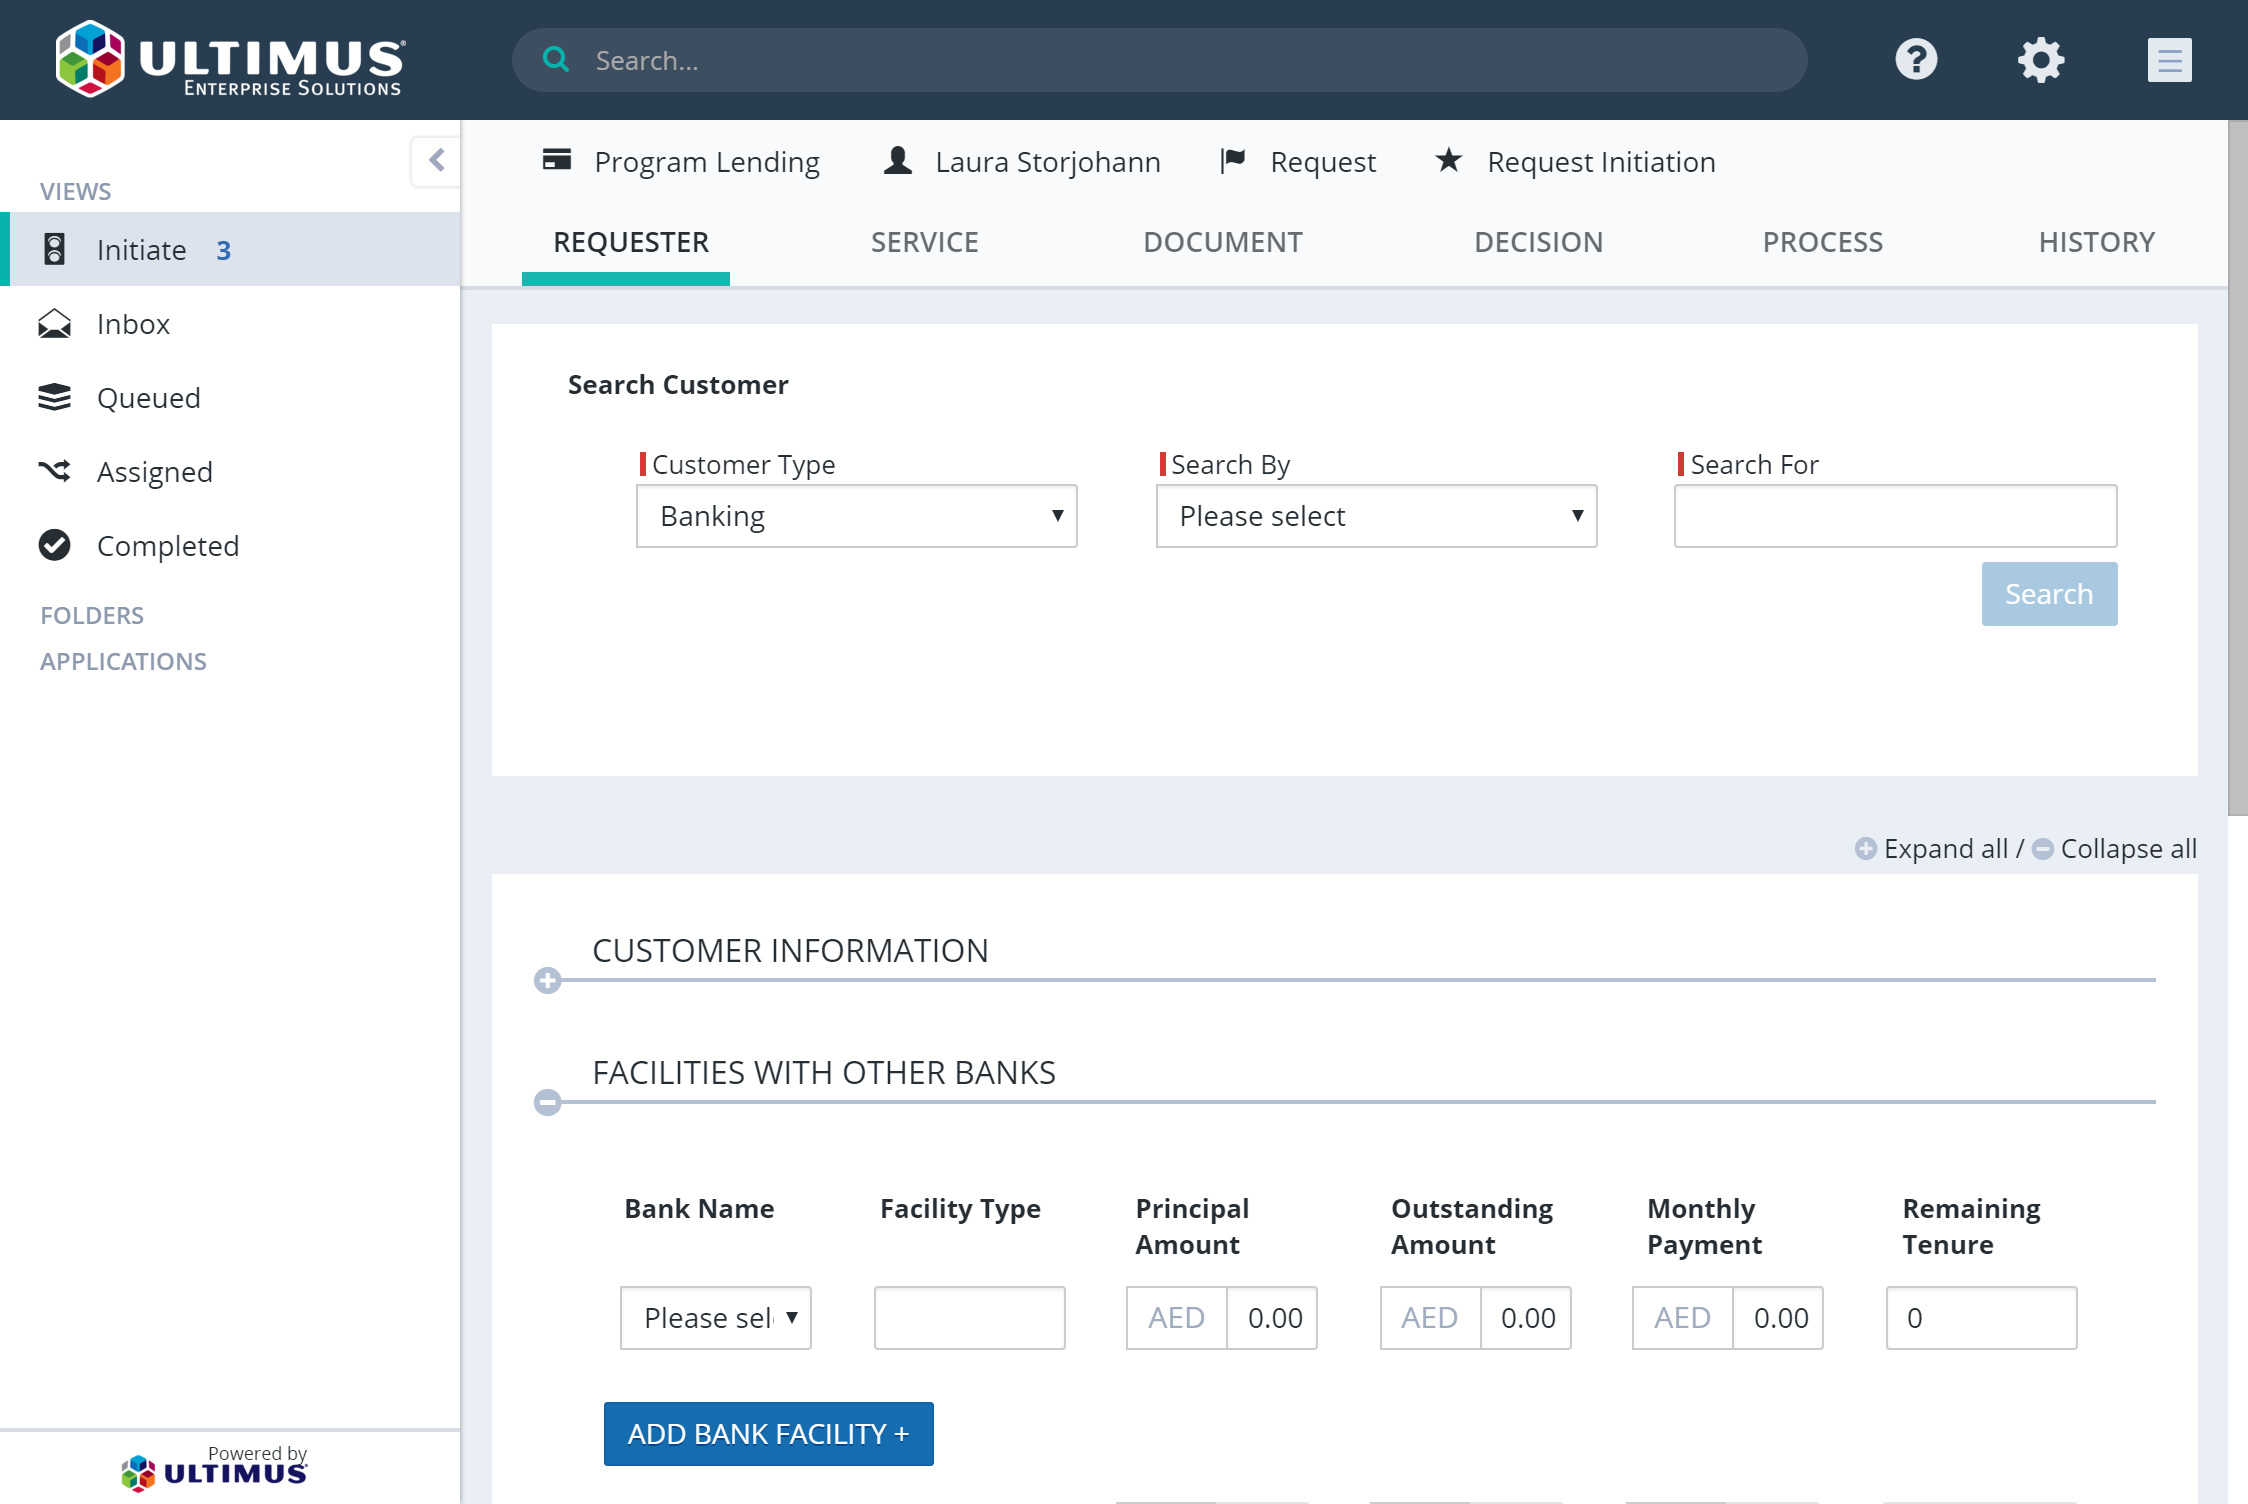This screenshot has width=2248, height=1504.
Task: Click the Monthly Payment value field
Action: (1778, 1318)
